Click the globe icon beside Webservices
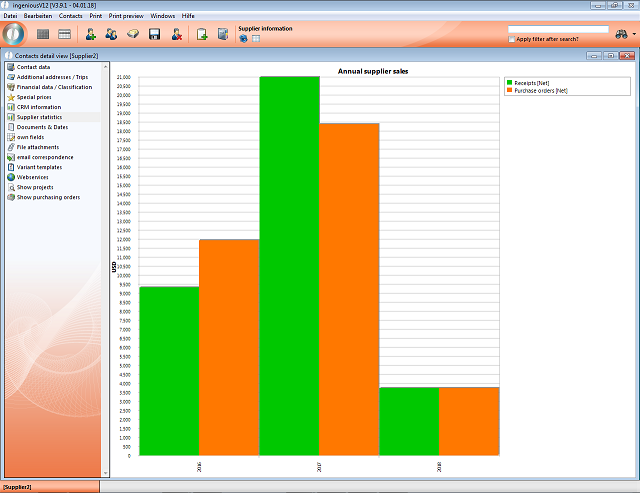This screenshot has height=493, width=640. pos(11,177)
